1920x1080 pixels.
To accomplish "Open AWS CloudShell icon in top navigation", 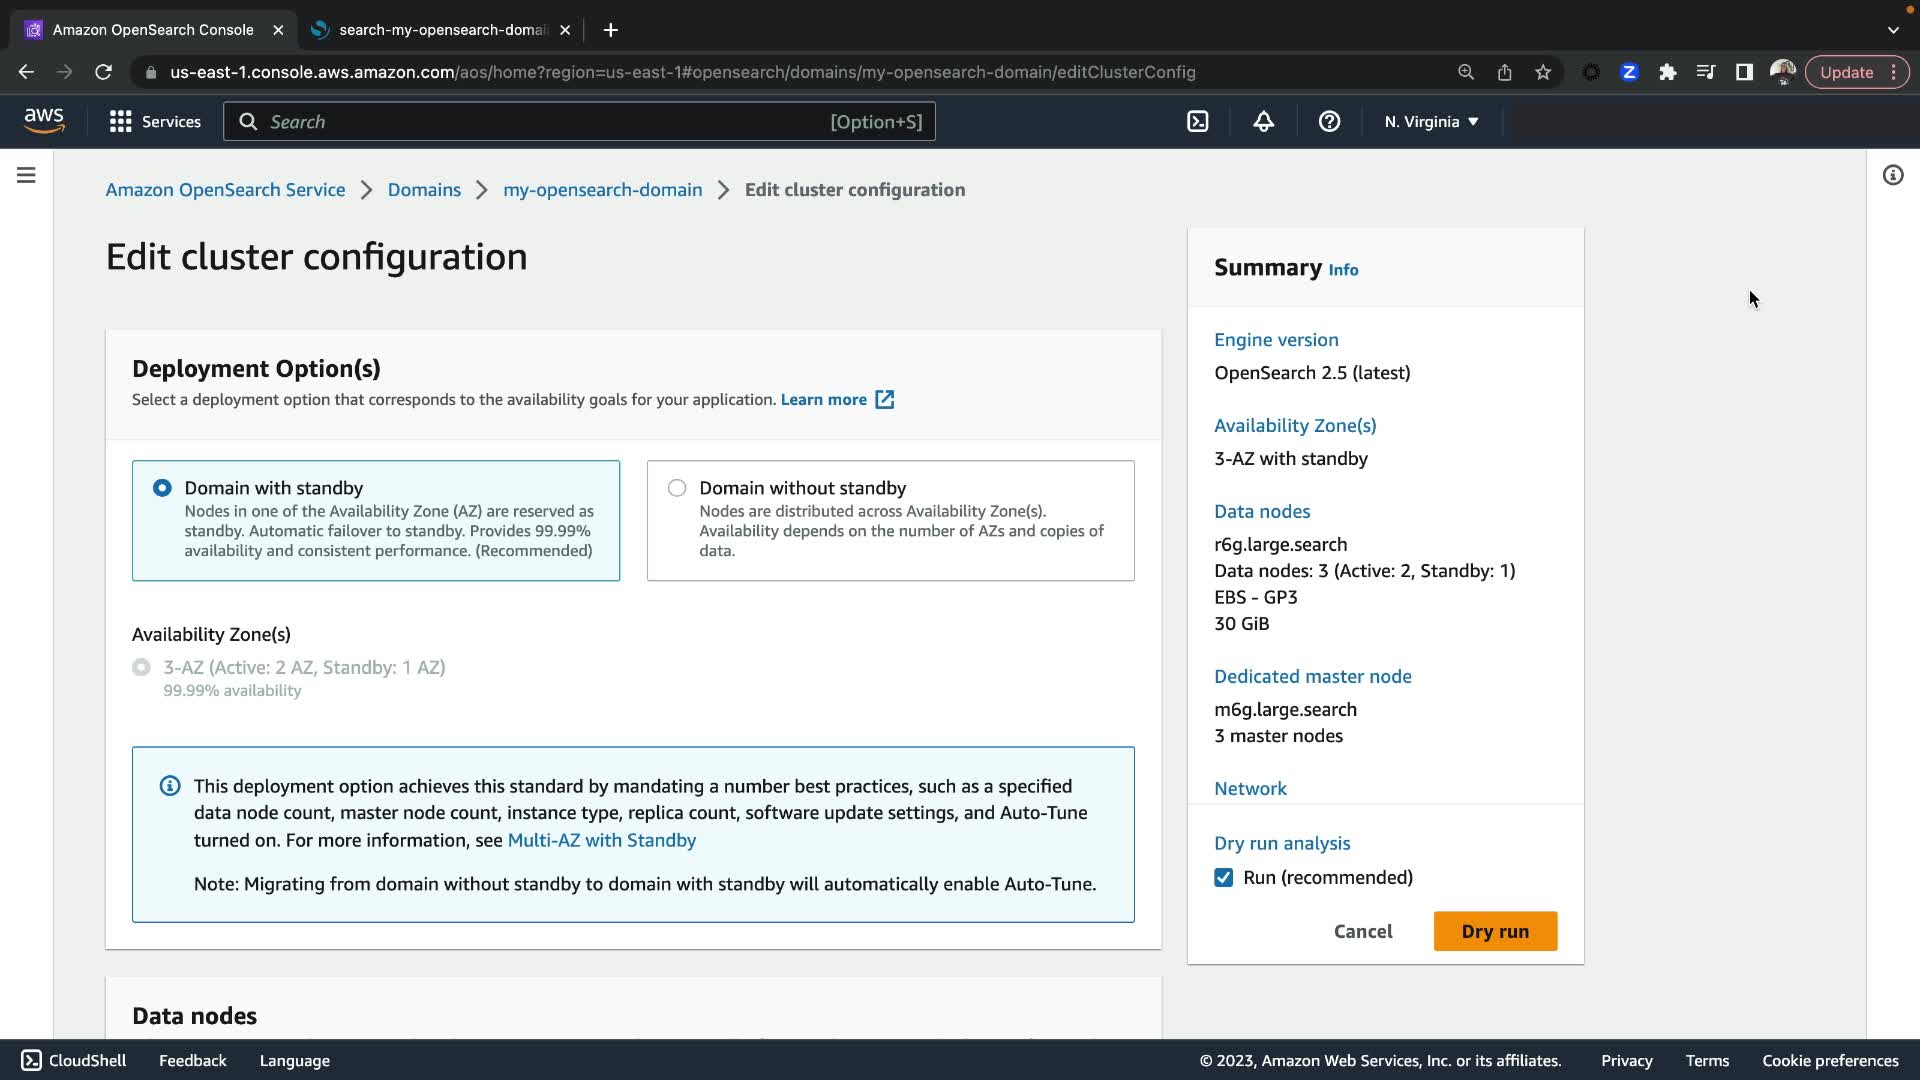I will click(1197, 122).
